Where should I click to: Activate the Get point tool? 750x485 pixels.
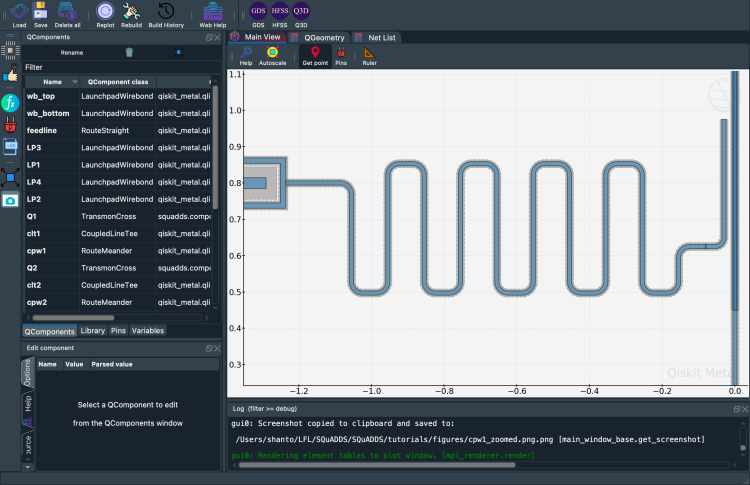tap(315, 56)
